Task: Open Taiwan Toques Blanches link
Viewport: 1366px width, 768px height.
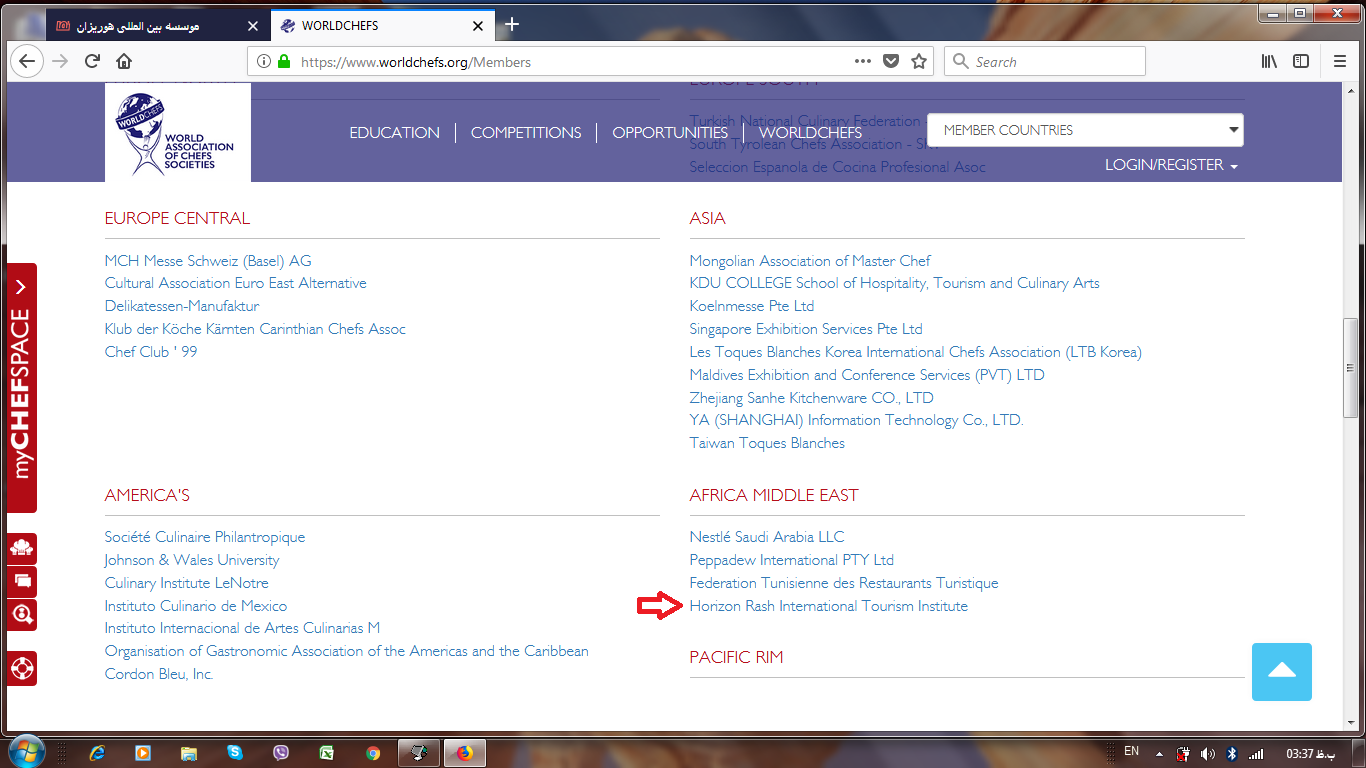Action: pyautogui.click(x=767, y=443)
